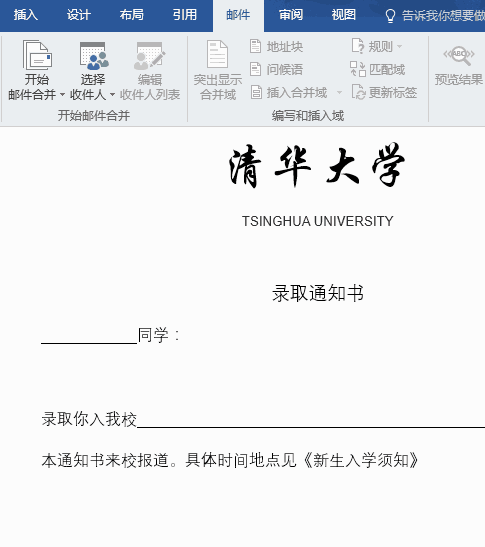This screenshot has width=485, height=547.
Task: Click the Rules (规则) icon
Action: click(357, 46)
